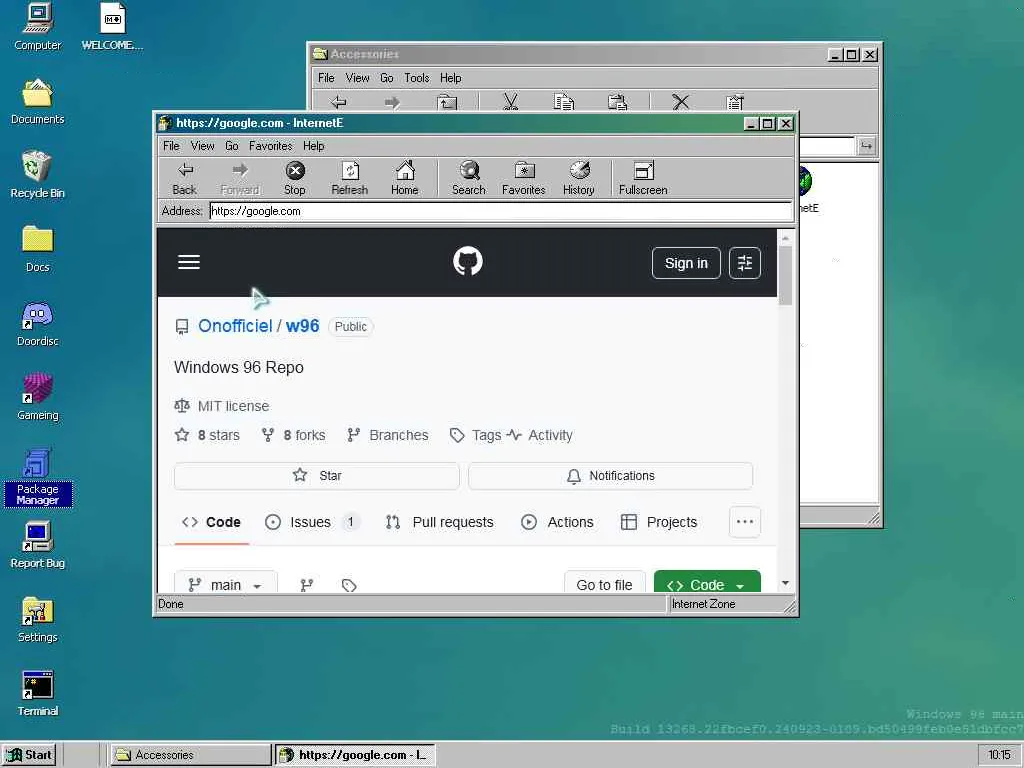Screen dimensions: 1024x768
Task: Refresh the page in InternetE
Action: (349, 178)
